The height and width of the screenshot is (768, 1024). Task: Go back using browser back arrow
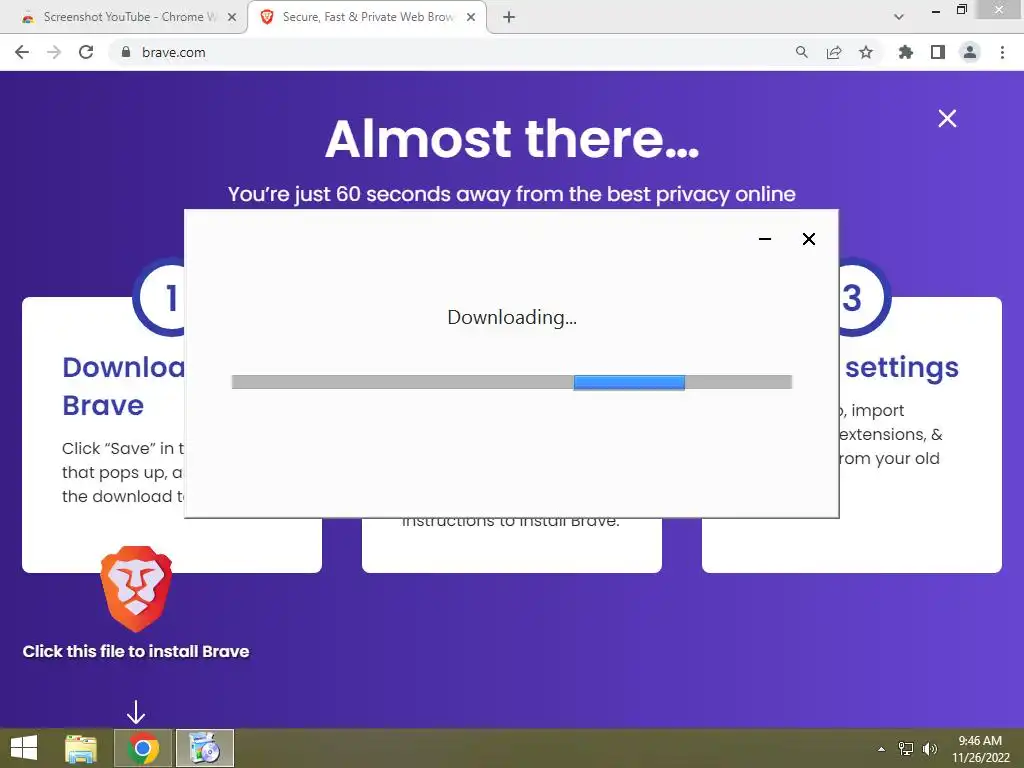[x=22, y=52]
